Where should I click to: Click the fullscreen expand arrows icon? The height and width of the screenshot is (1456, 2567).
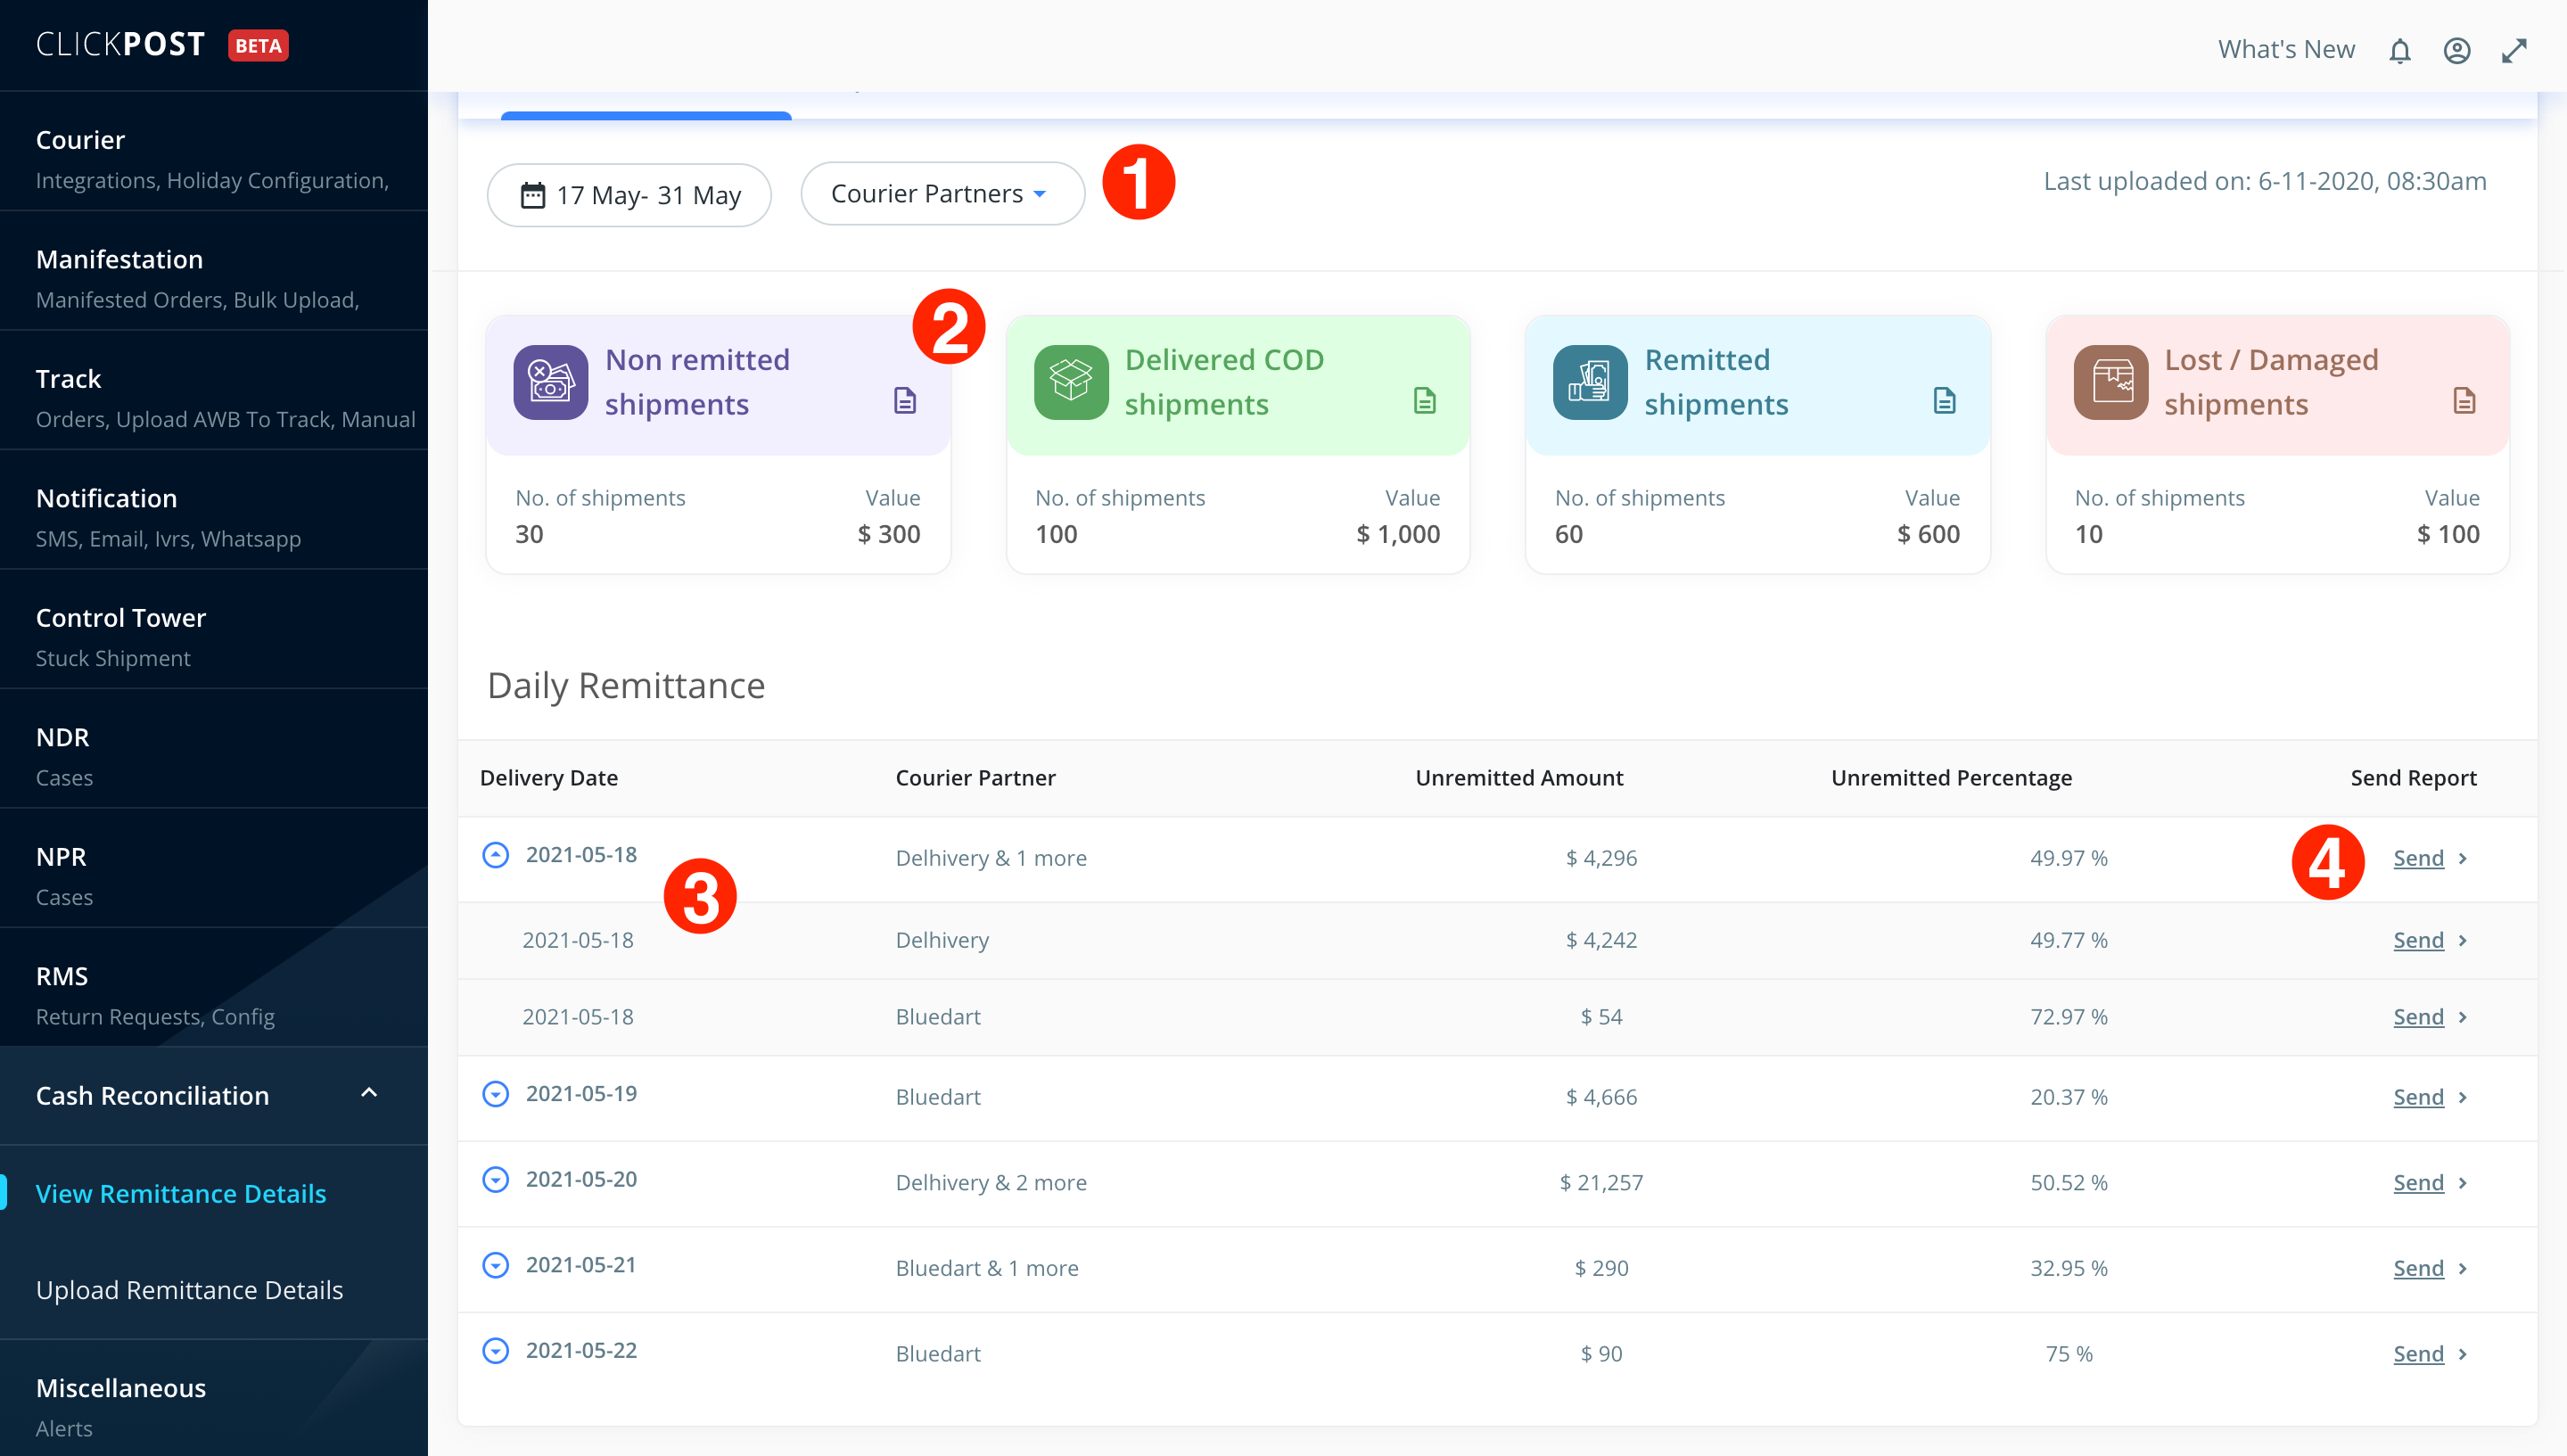pos(2514,51)
